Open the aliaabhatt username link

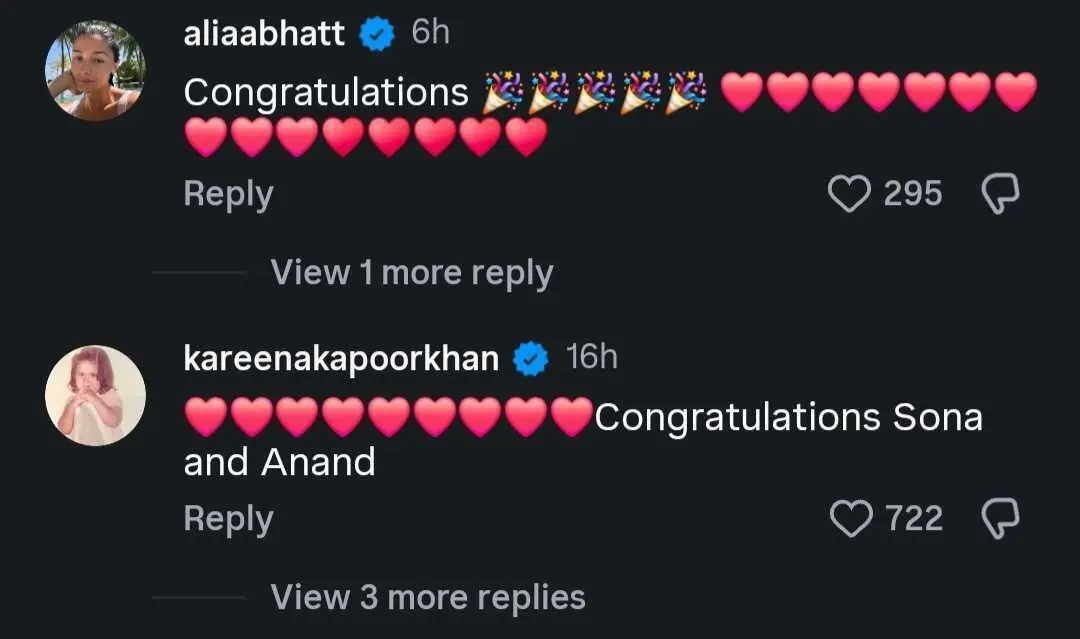click(264, 34)
